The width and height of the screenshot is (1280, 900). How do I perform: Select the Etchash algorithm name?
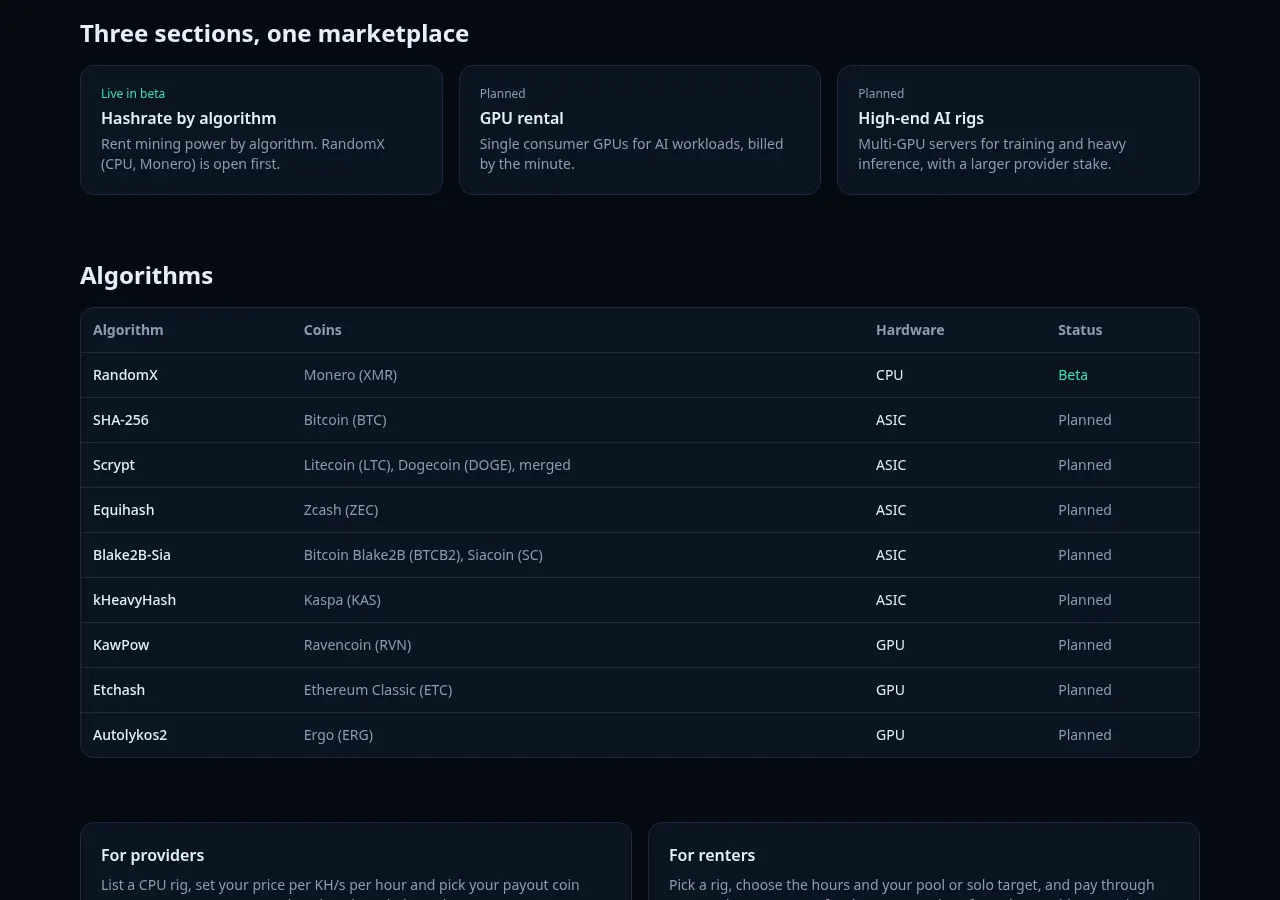[x=119, y=690]
